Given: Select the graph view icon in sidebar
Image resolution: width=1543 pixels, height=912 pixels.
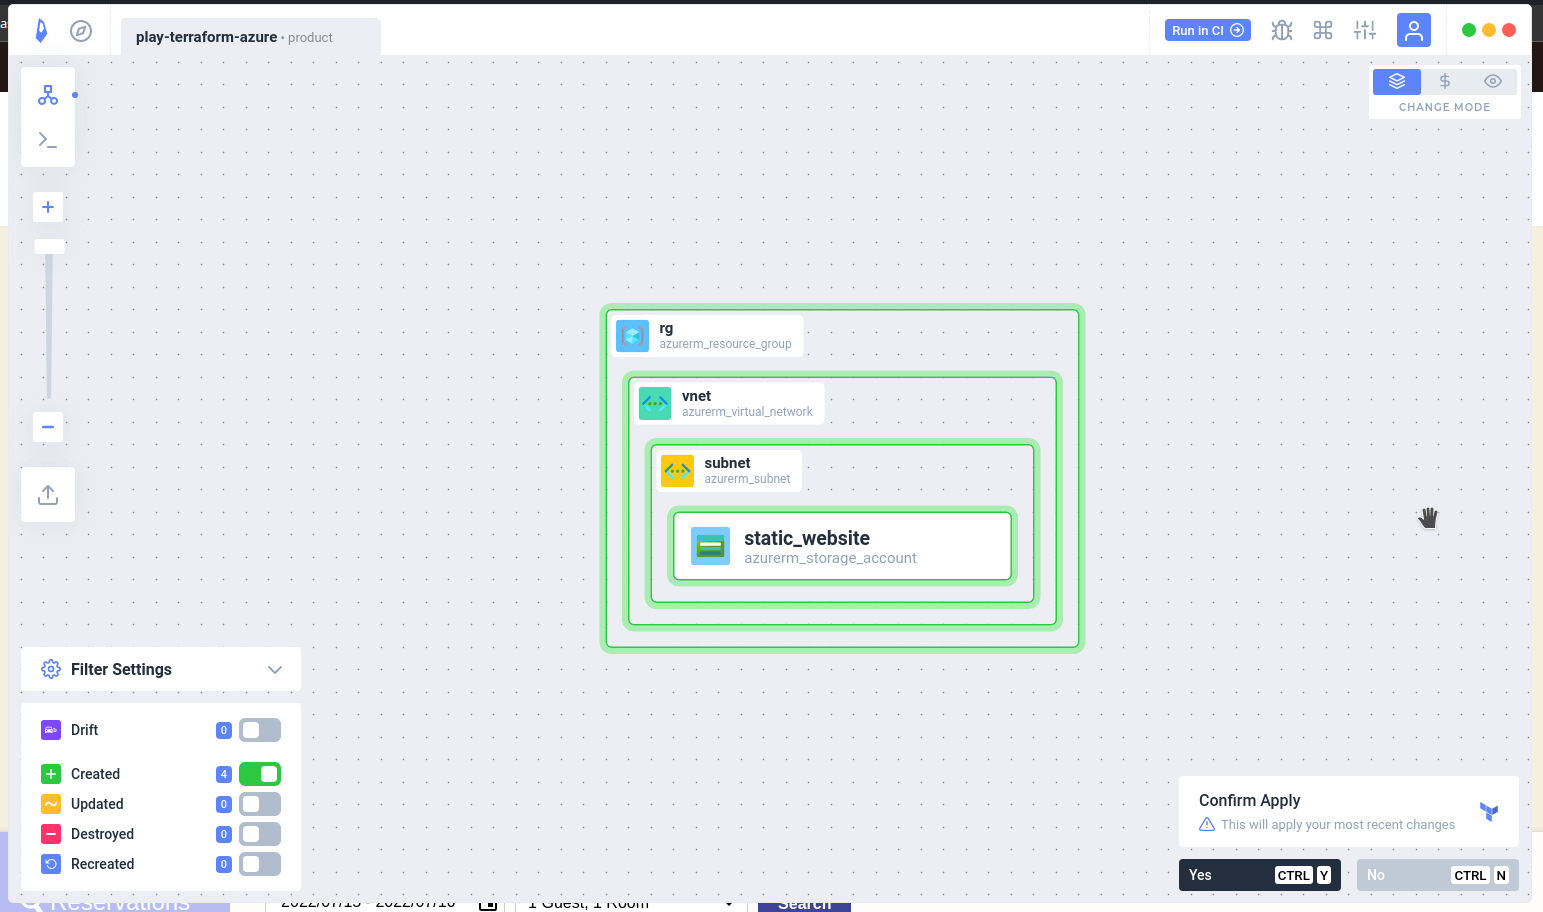Looking at the screenshot, I should (x=48, y=95).
